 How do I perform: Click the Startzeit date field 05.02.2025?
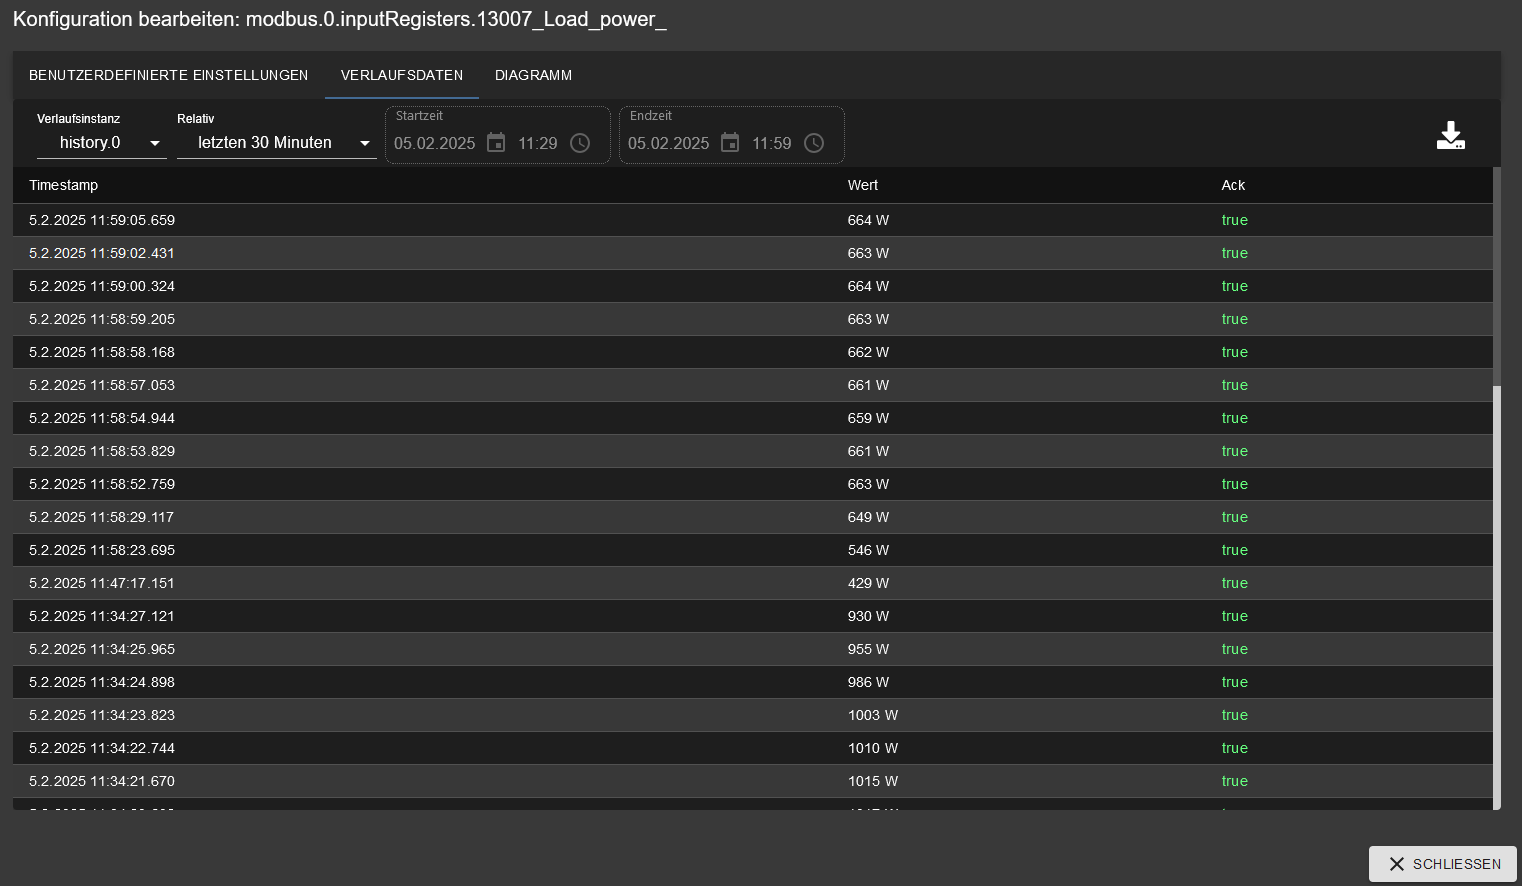435,143
